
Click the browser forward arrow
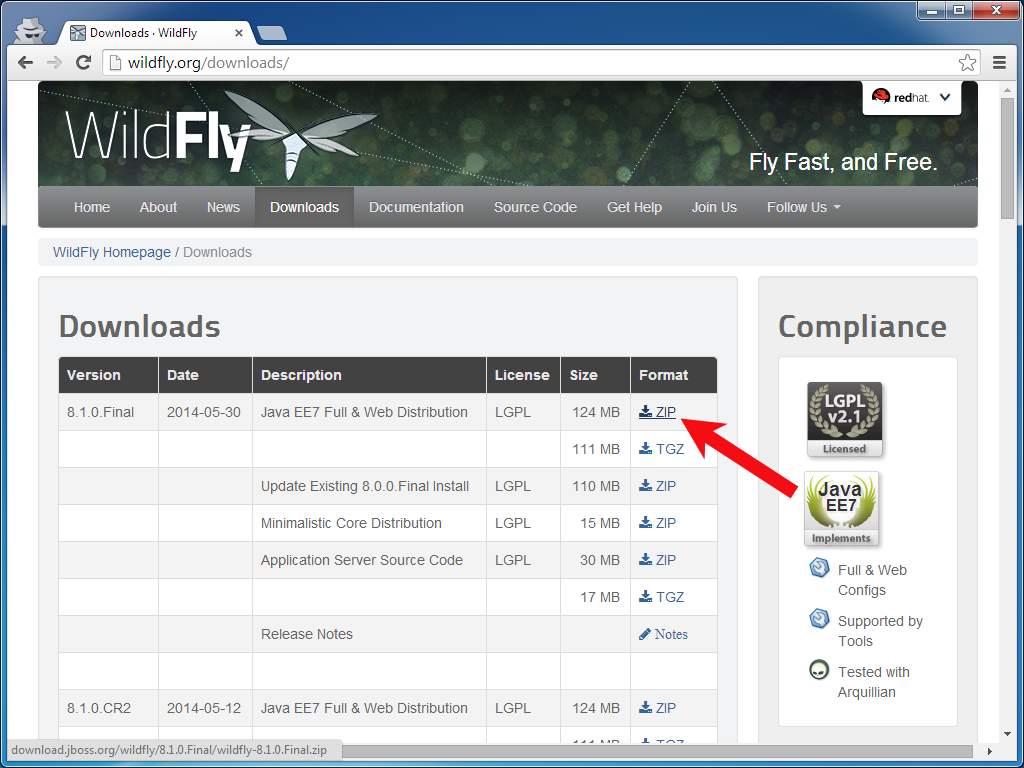[54, 63]
